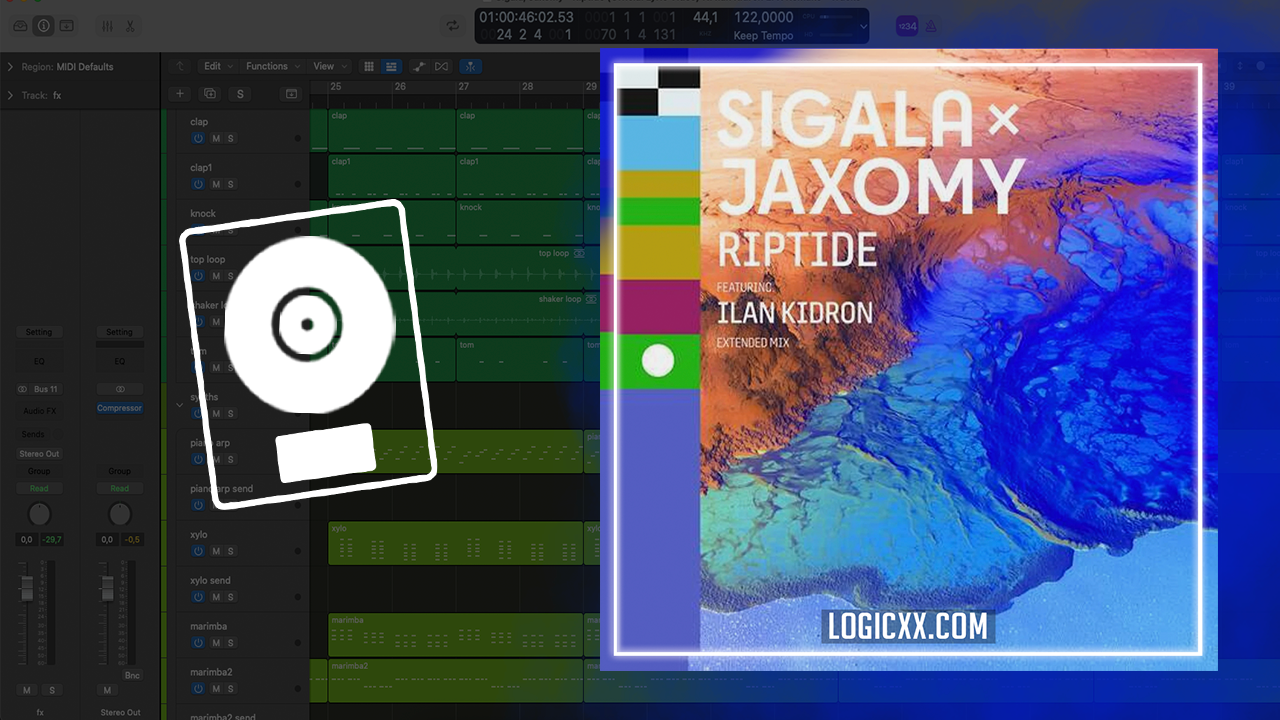Viewport: 1280px width, 720px height.
Task: Toggle the Cycle loop button
Action: pos(453,26)
